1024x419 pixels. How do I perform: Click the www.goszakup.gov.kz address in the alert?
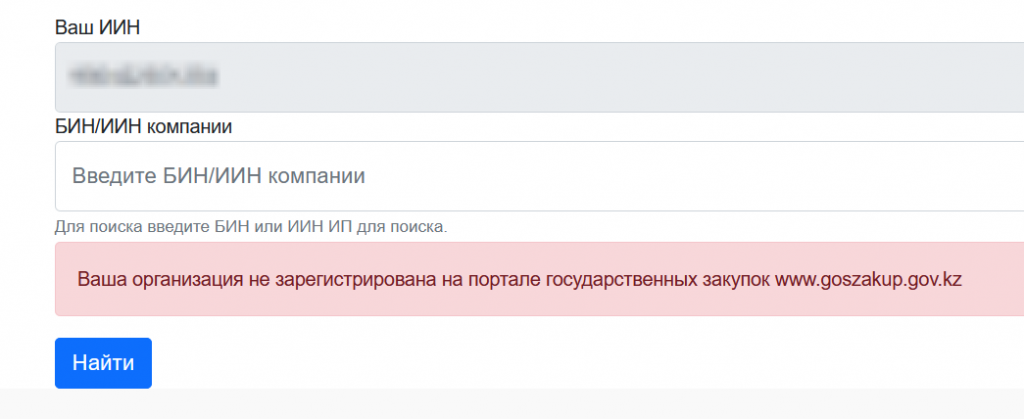[x=868, y=279]
